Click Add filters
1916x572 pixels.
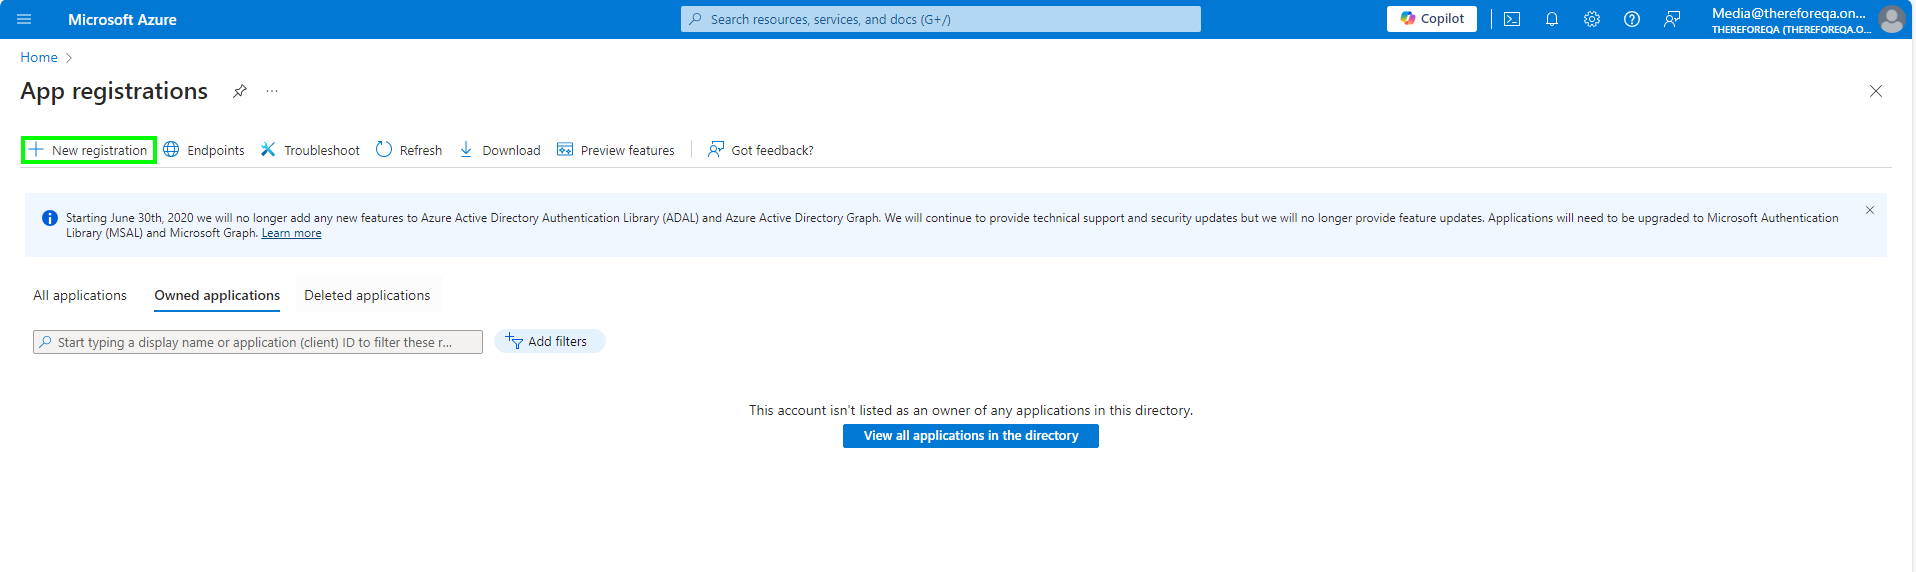(x=550, y=341)
